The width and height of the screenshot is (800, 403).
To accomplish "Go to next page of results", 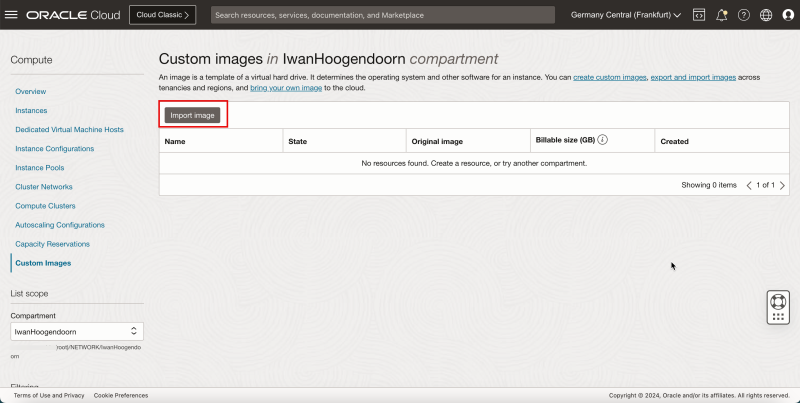I will (782, 185).
